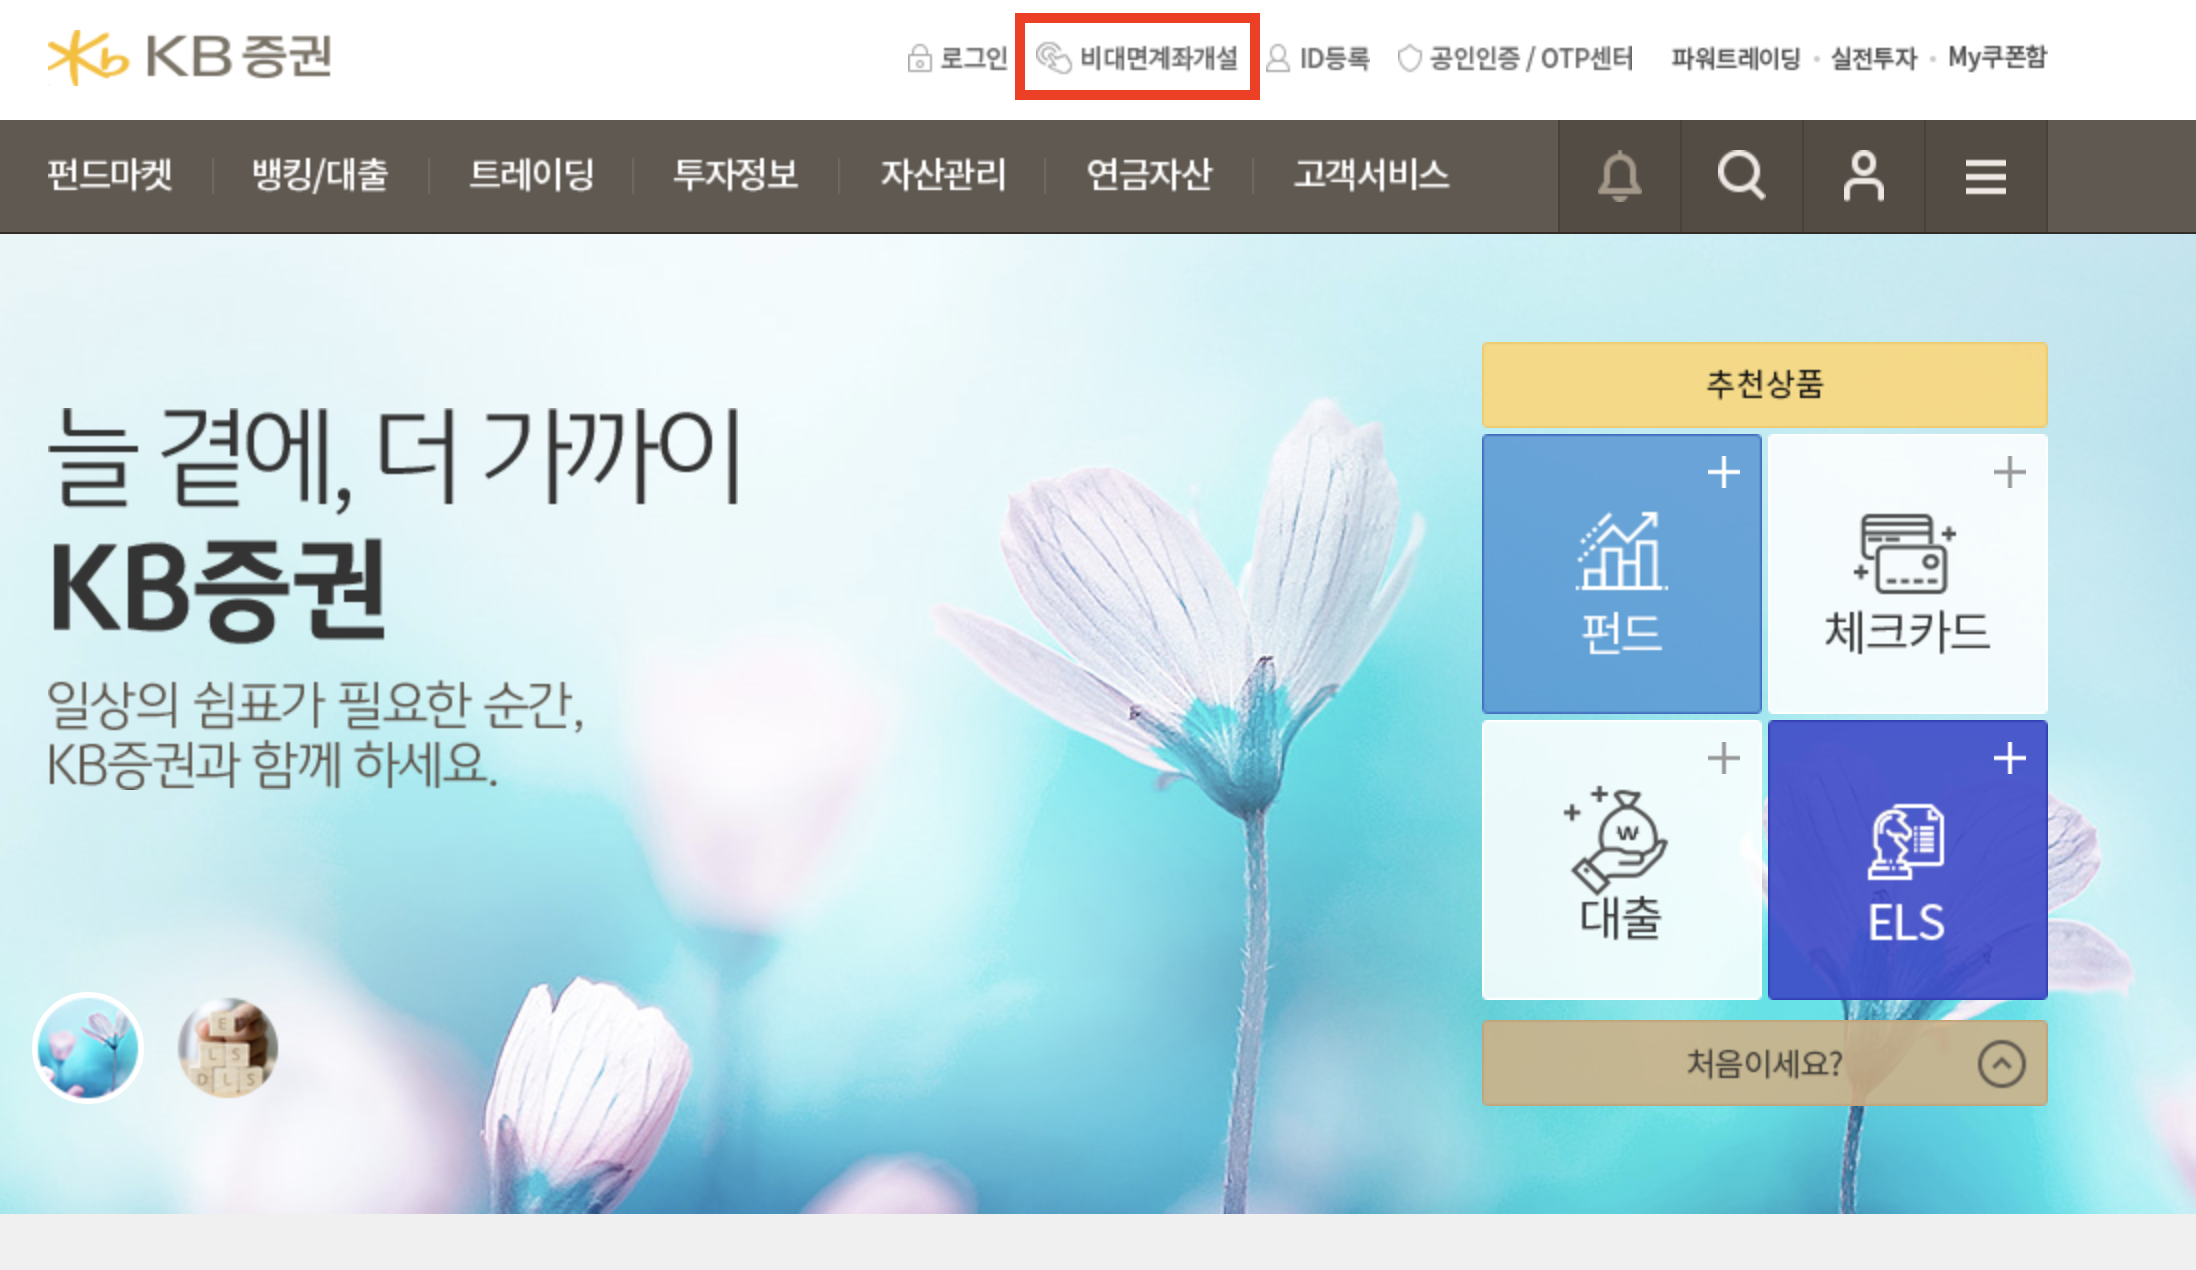2196x1270 pixels.
Task: Click plus sign on 체크카드 tile
Action: tap(2009, 472)
